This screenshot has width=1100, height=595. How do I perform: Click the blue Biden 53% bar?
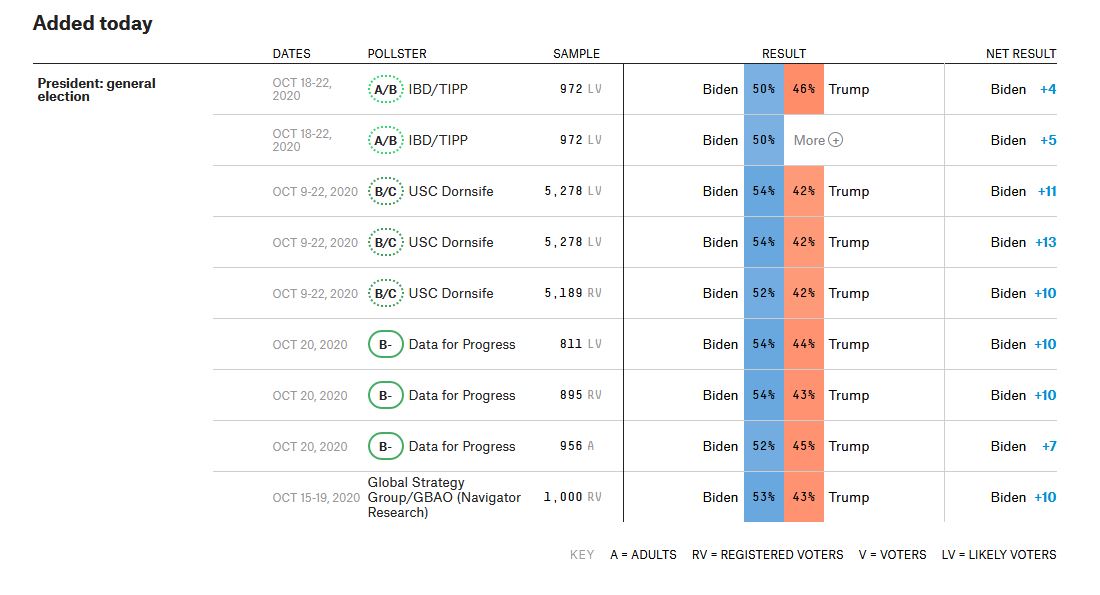[764, 497]
